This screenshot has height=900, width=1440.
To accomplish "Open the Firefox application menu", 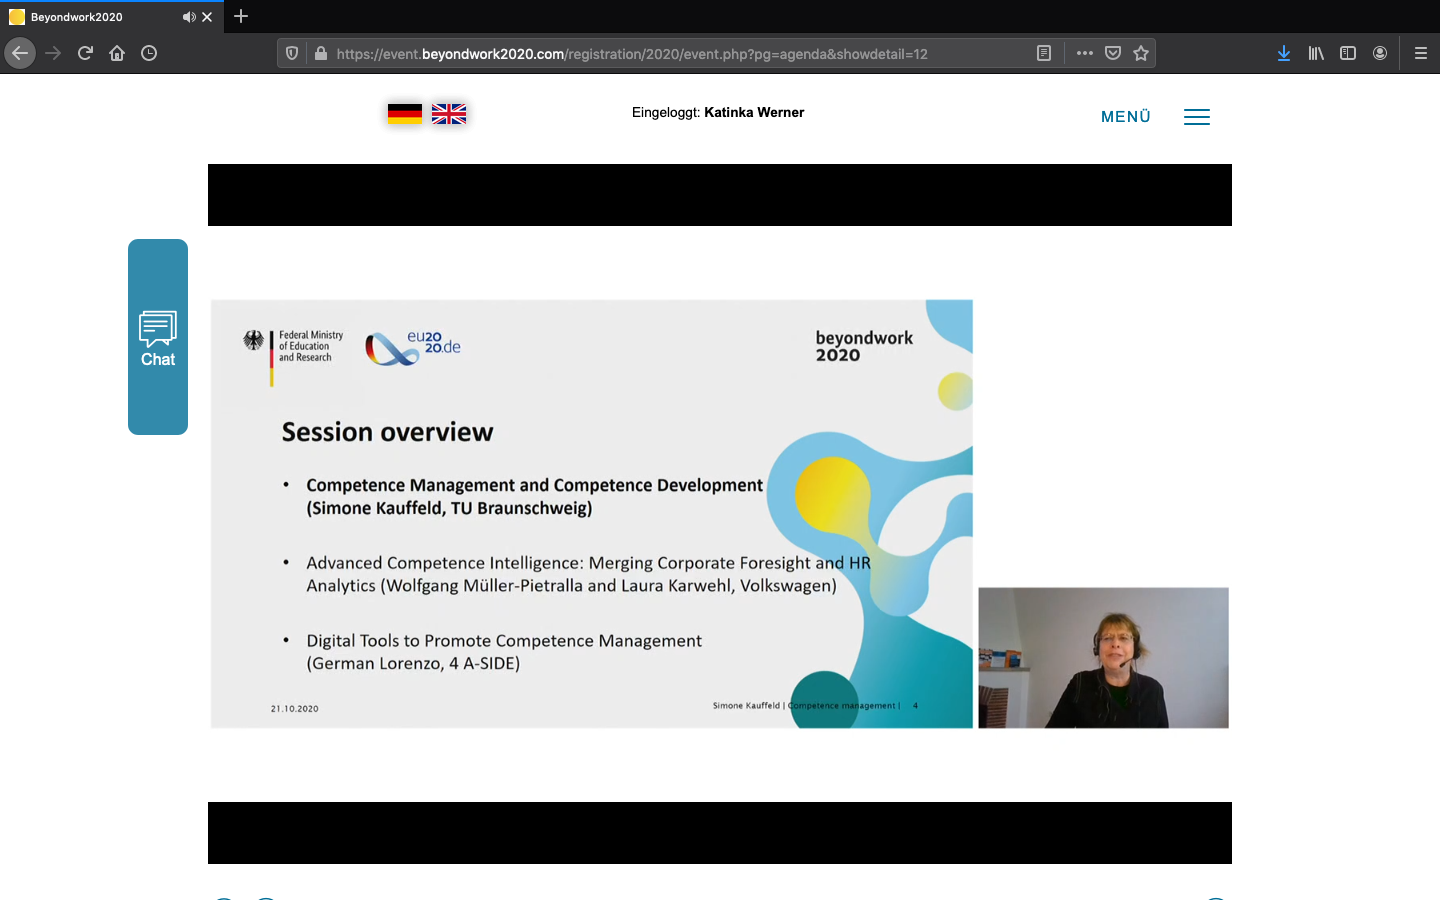I will click(1420, 53).
